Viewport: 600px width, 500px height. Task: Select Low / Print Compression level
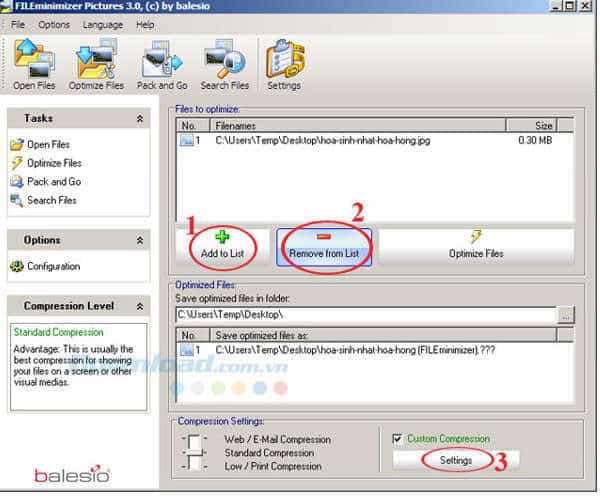[x=273, y=467]
